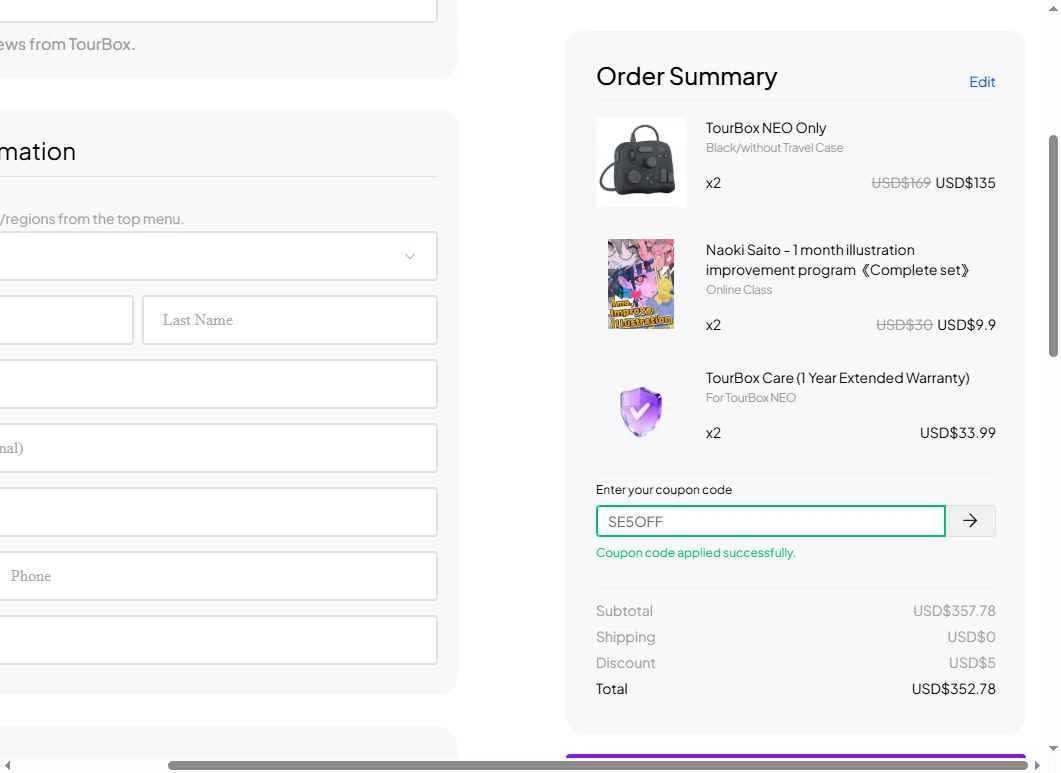Viewport: 1061px width, 773px height.
Task: Click 'Coupon code applied successfully' message
Action: 696,552
